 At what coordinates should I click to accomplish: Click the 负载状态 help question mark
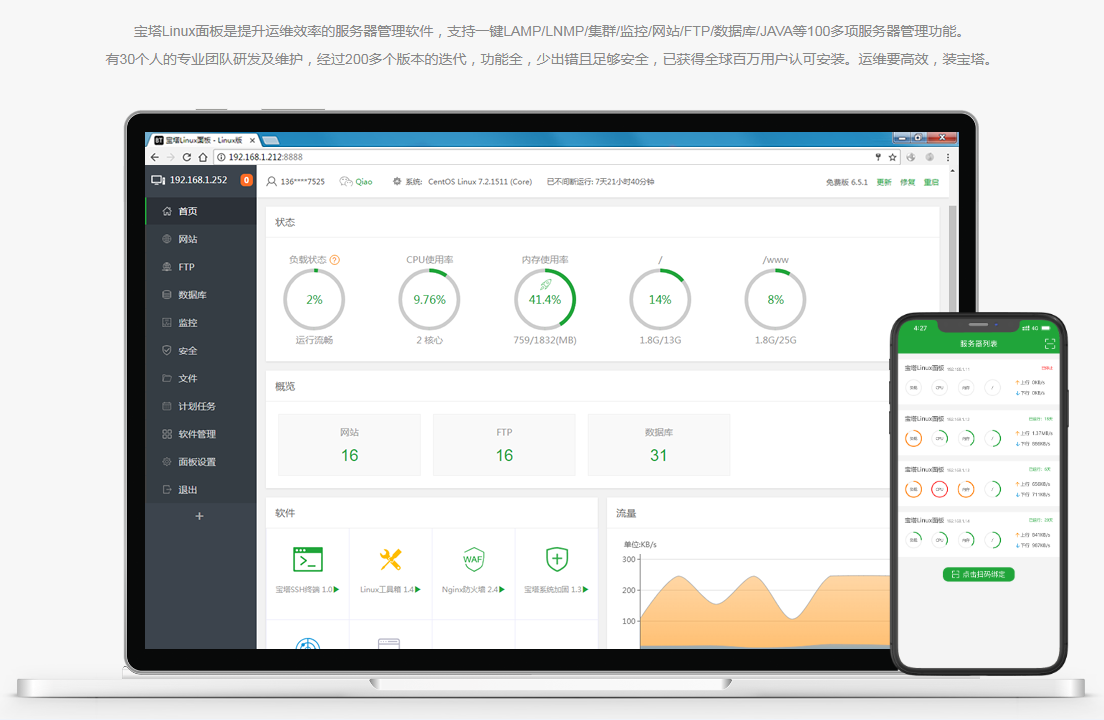pyautogui.click(x=335, y=260)
